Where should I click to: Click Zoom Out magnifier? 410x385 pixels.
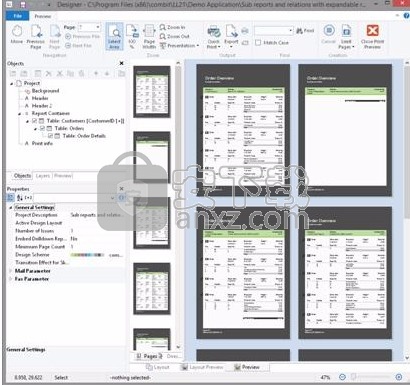click(x=174, y=36)
